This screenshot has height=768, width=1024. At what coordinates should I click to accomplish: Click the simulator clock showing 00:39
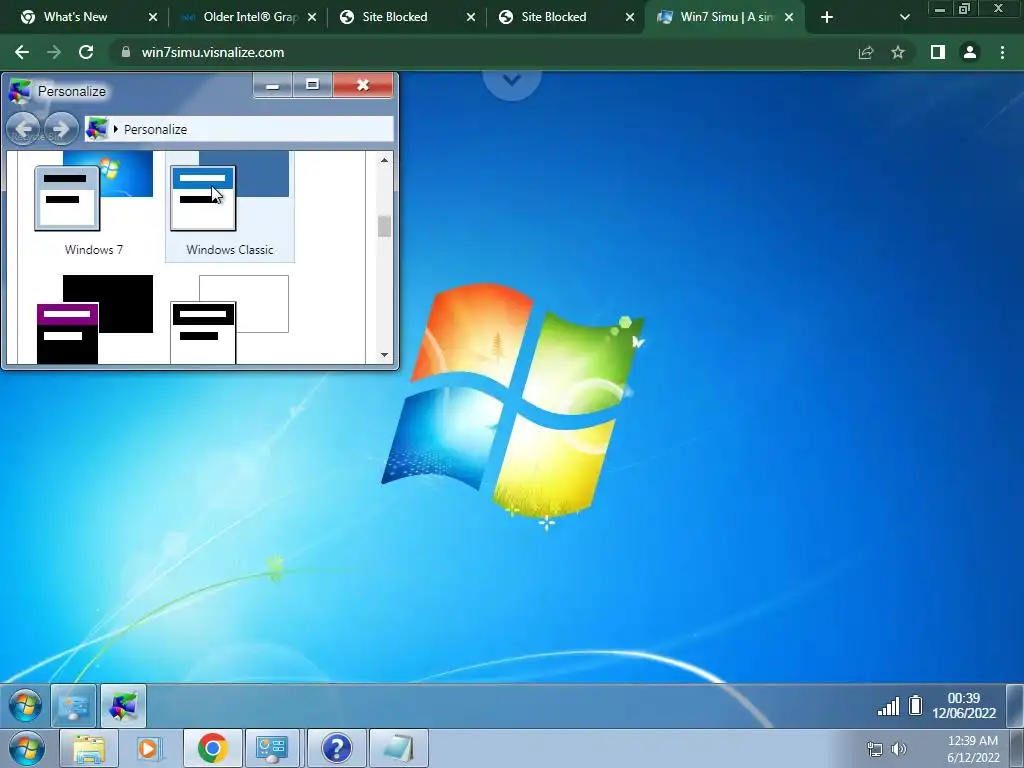(x=964, y=705)
